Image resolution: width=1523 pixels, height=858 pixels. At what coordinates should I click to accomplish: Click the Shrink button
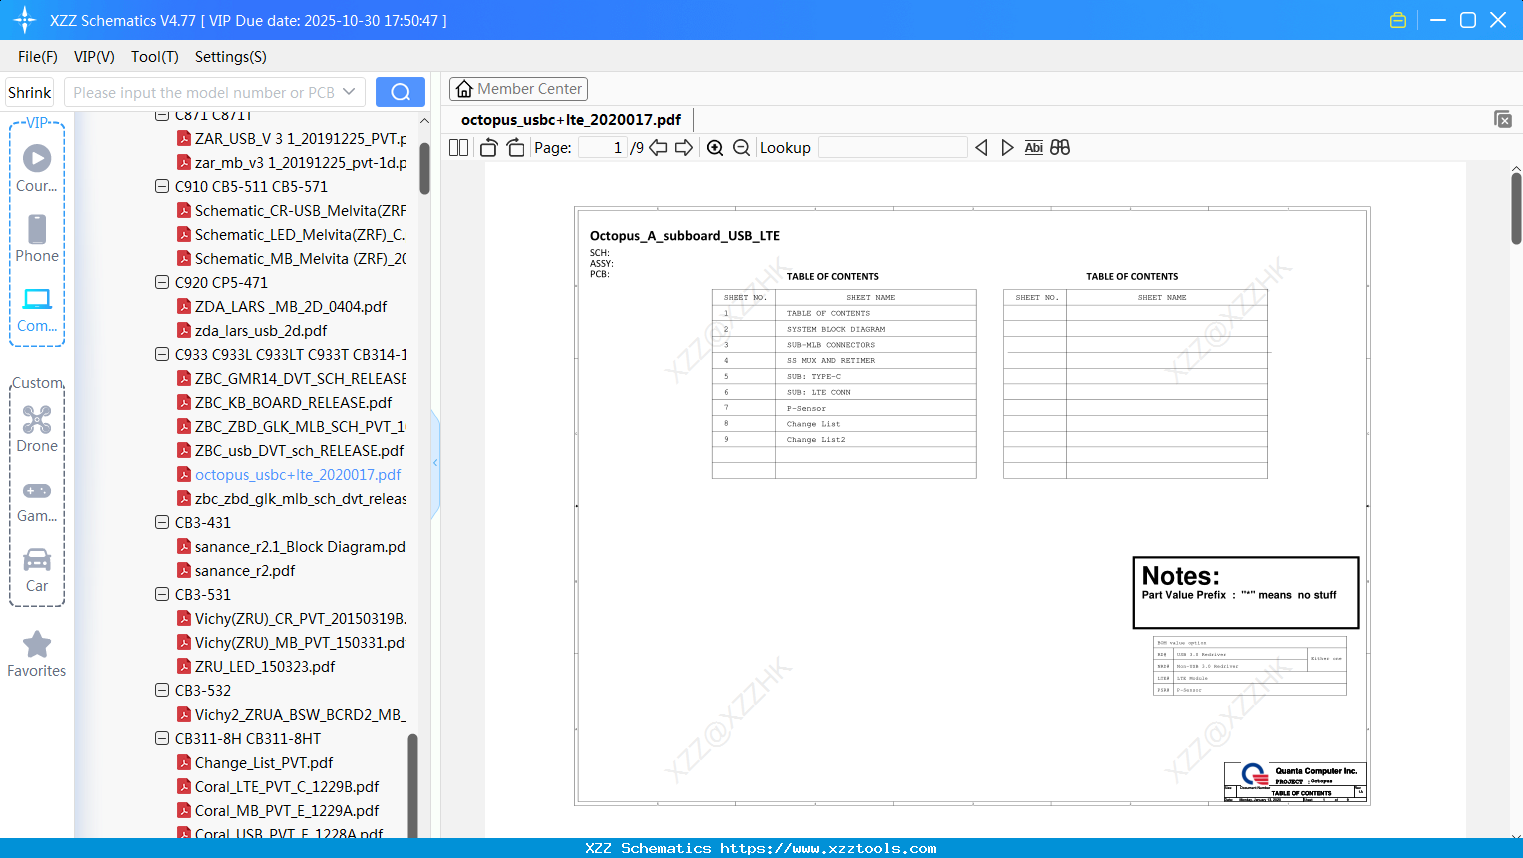[x=30, y=92]
